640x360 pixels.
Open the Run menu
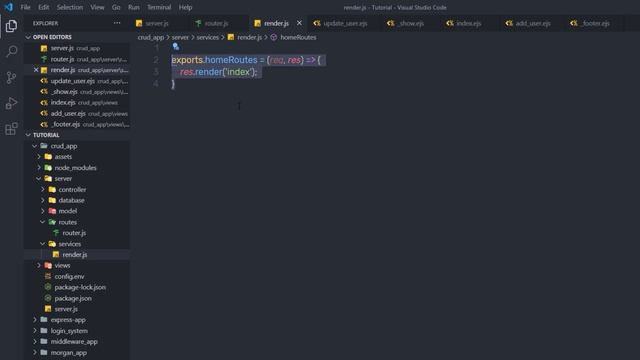[133, 7]
